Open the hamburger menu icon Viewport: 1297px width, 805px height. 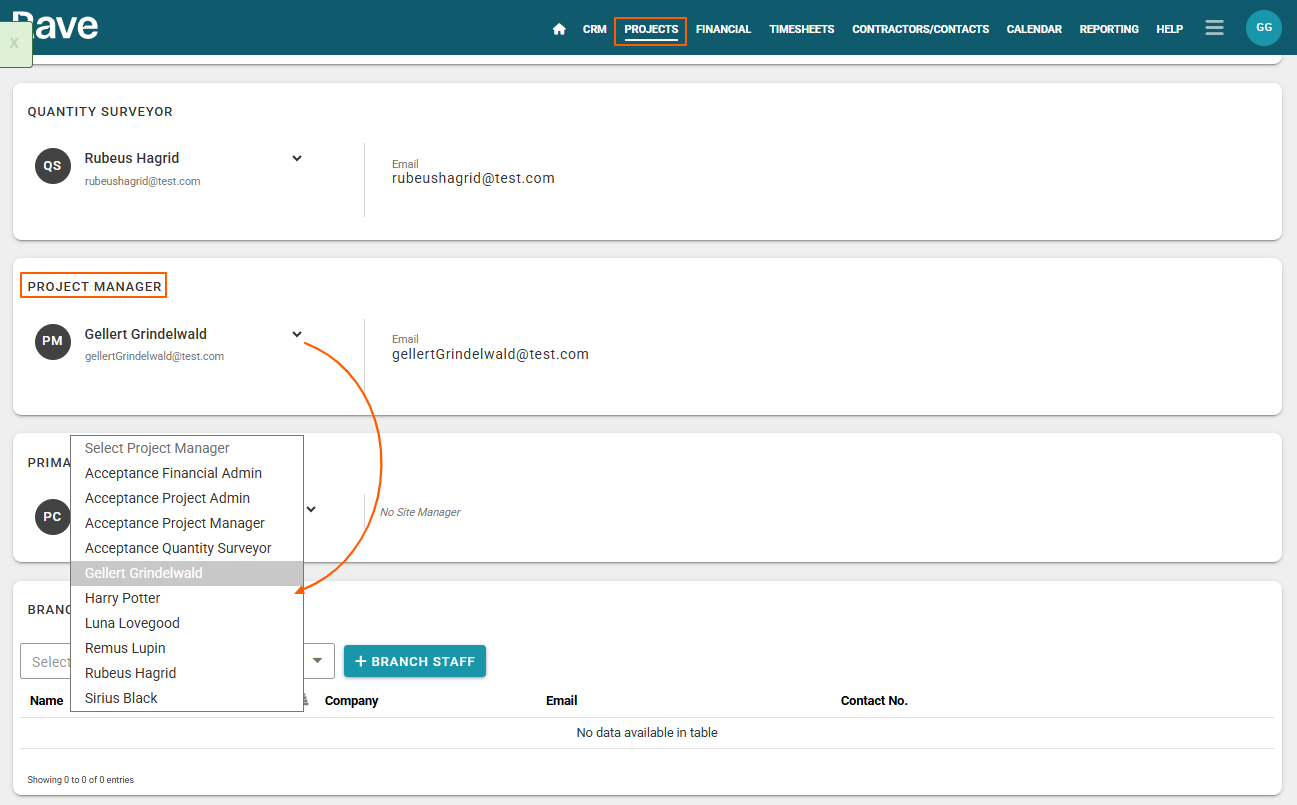pos(1214,28)
